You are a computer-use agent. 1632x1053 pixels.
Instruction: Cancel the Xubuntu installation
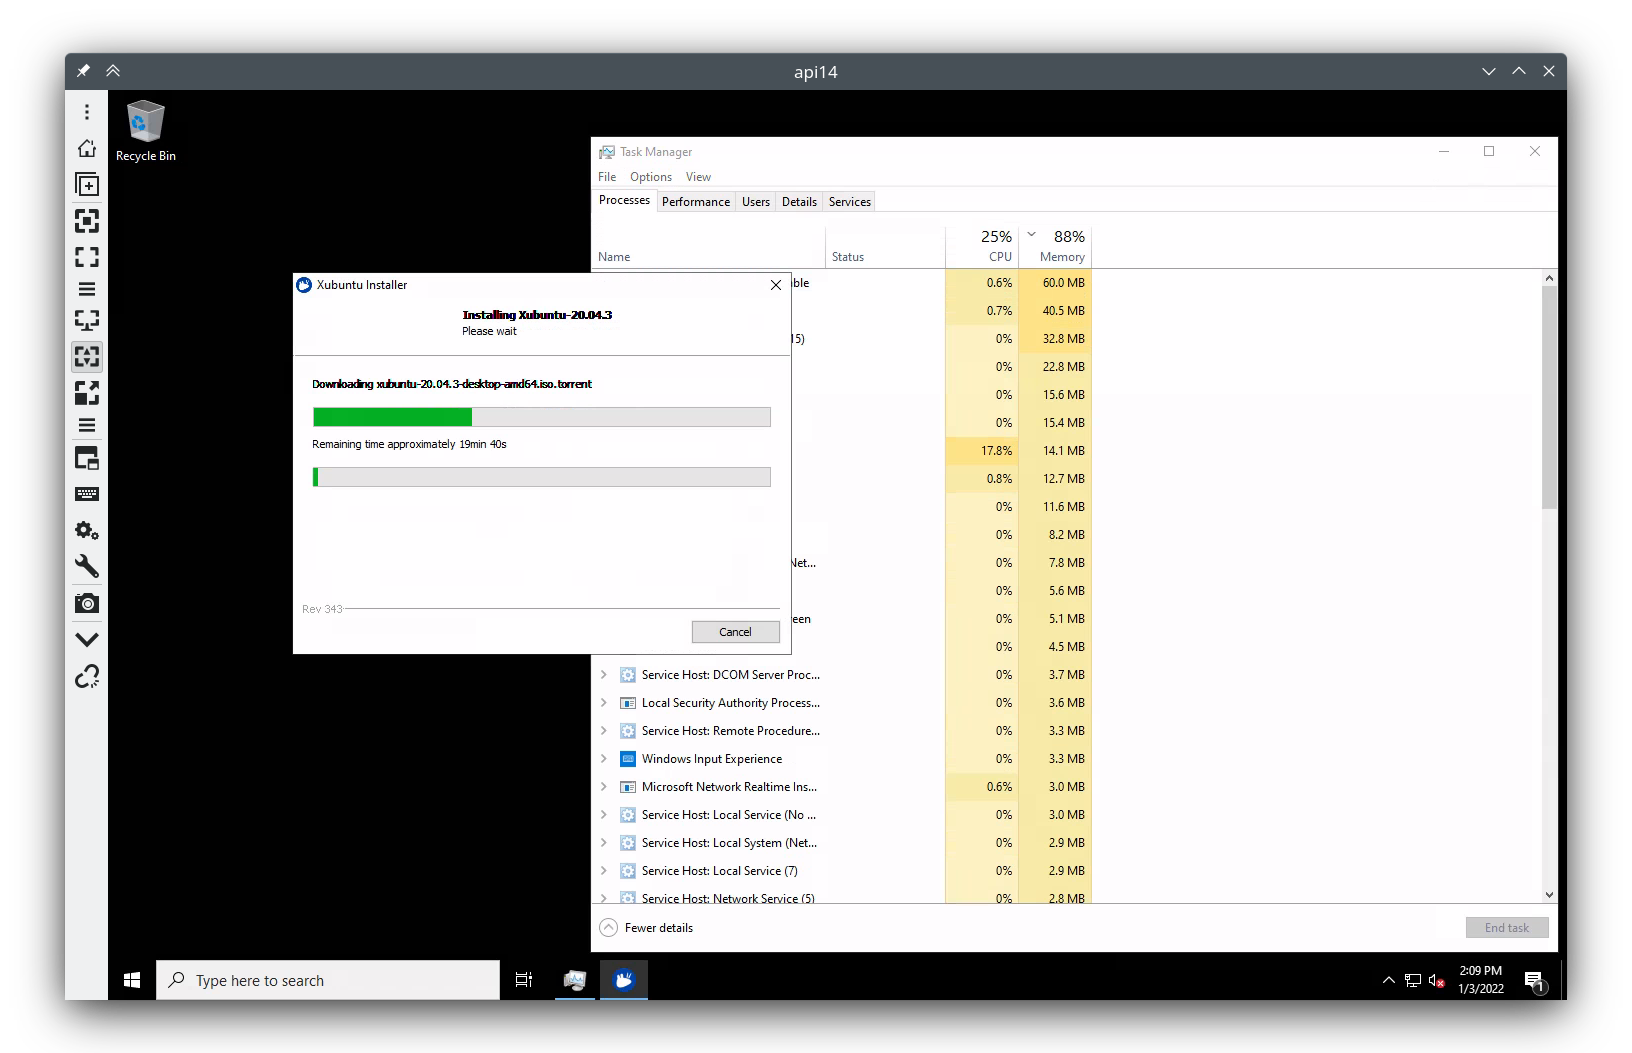coord(735,632)
